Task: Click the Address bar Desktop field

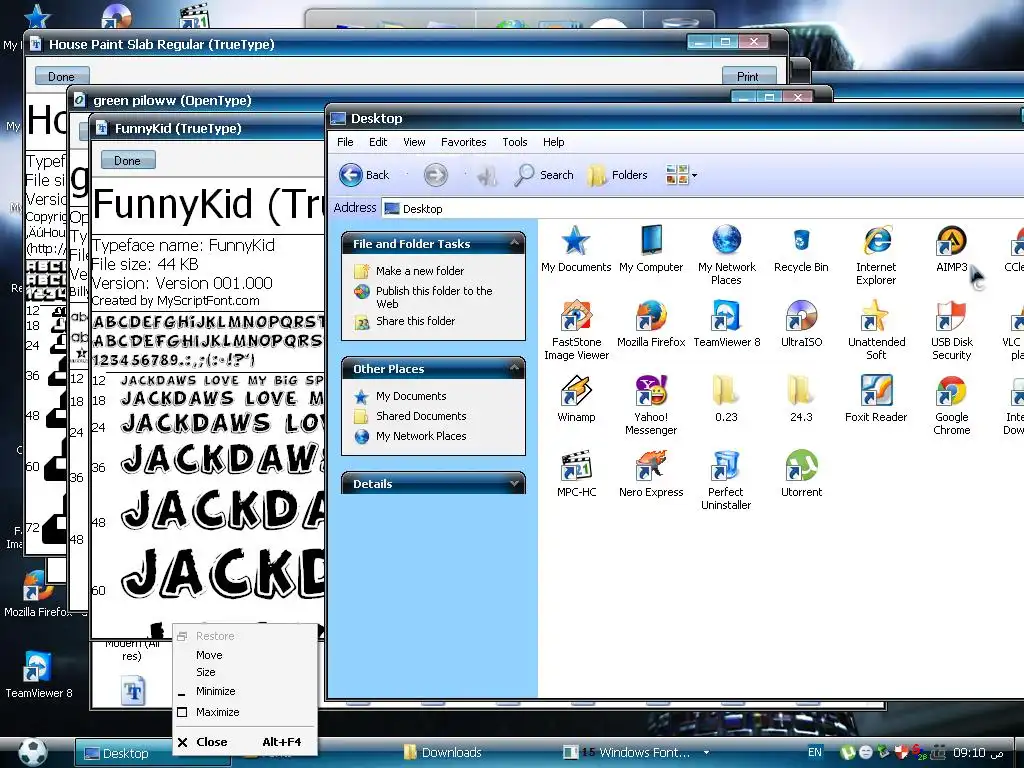Action: [x=703, y=208]
